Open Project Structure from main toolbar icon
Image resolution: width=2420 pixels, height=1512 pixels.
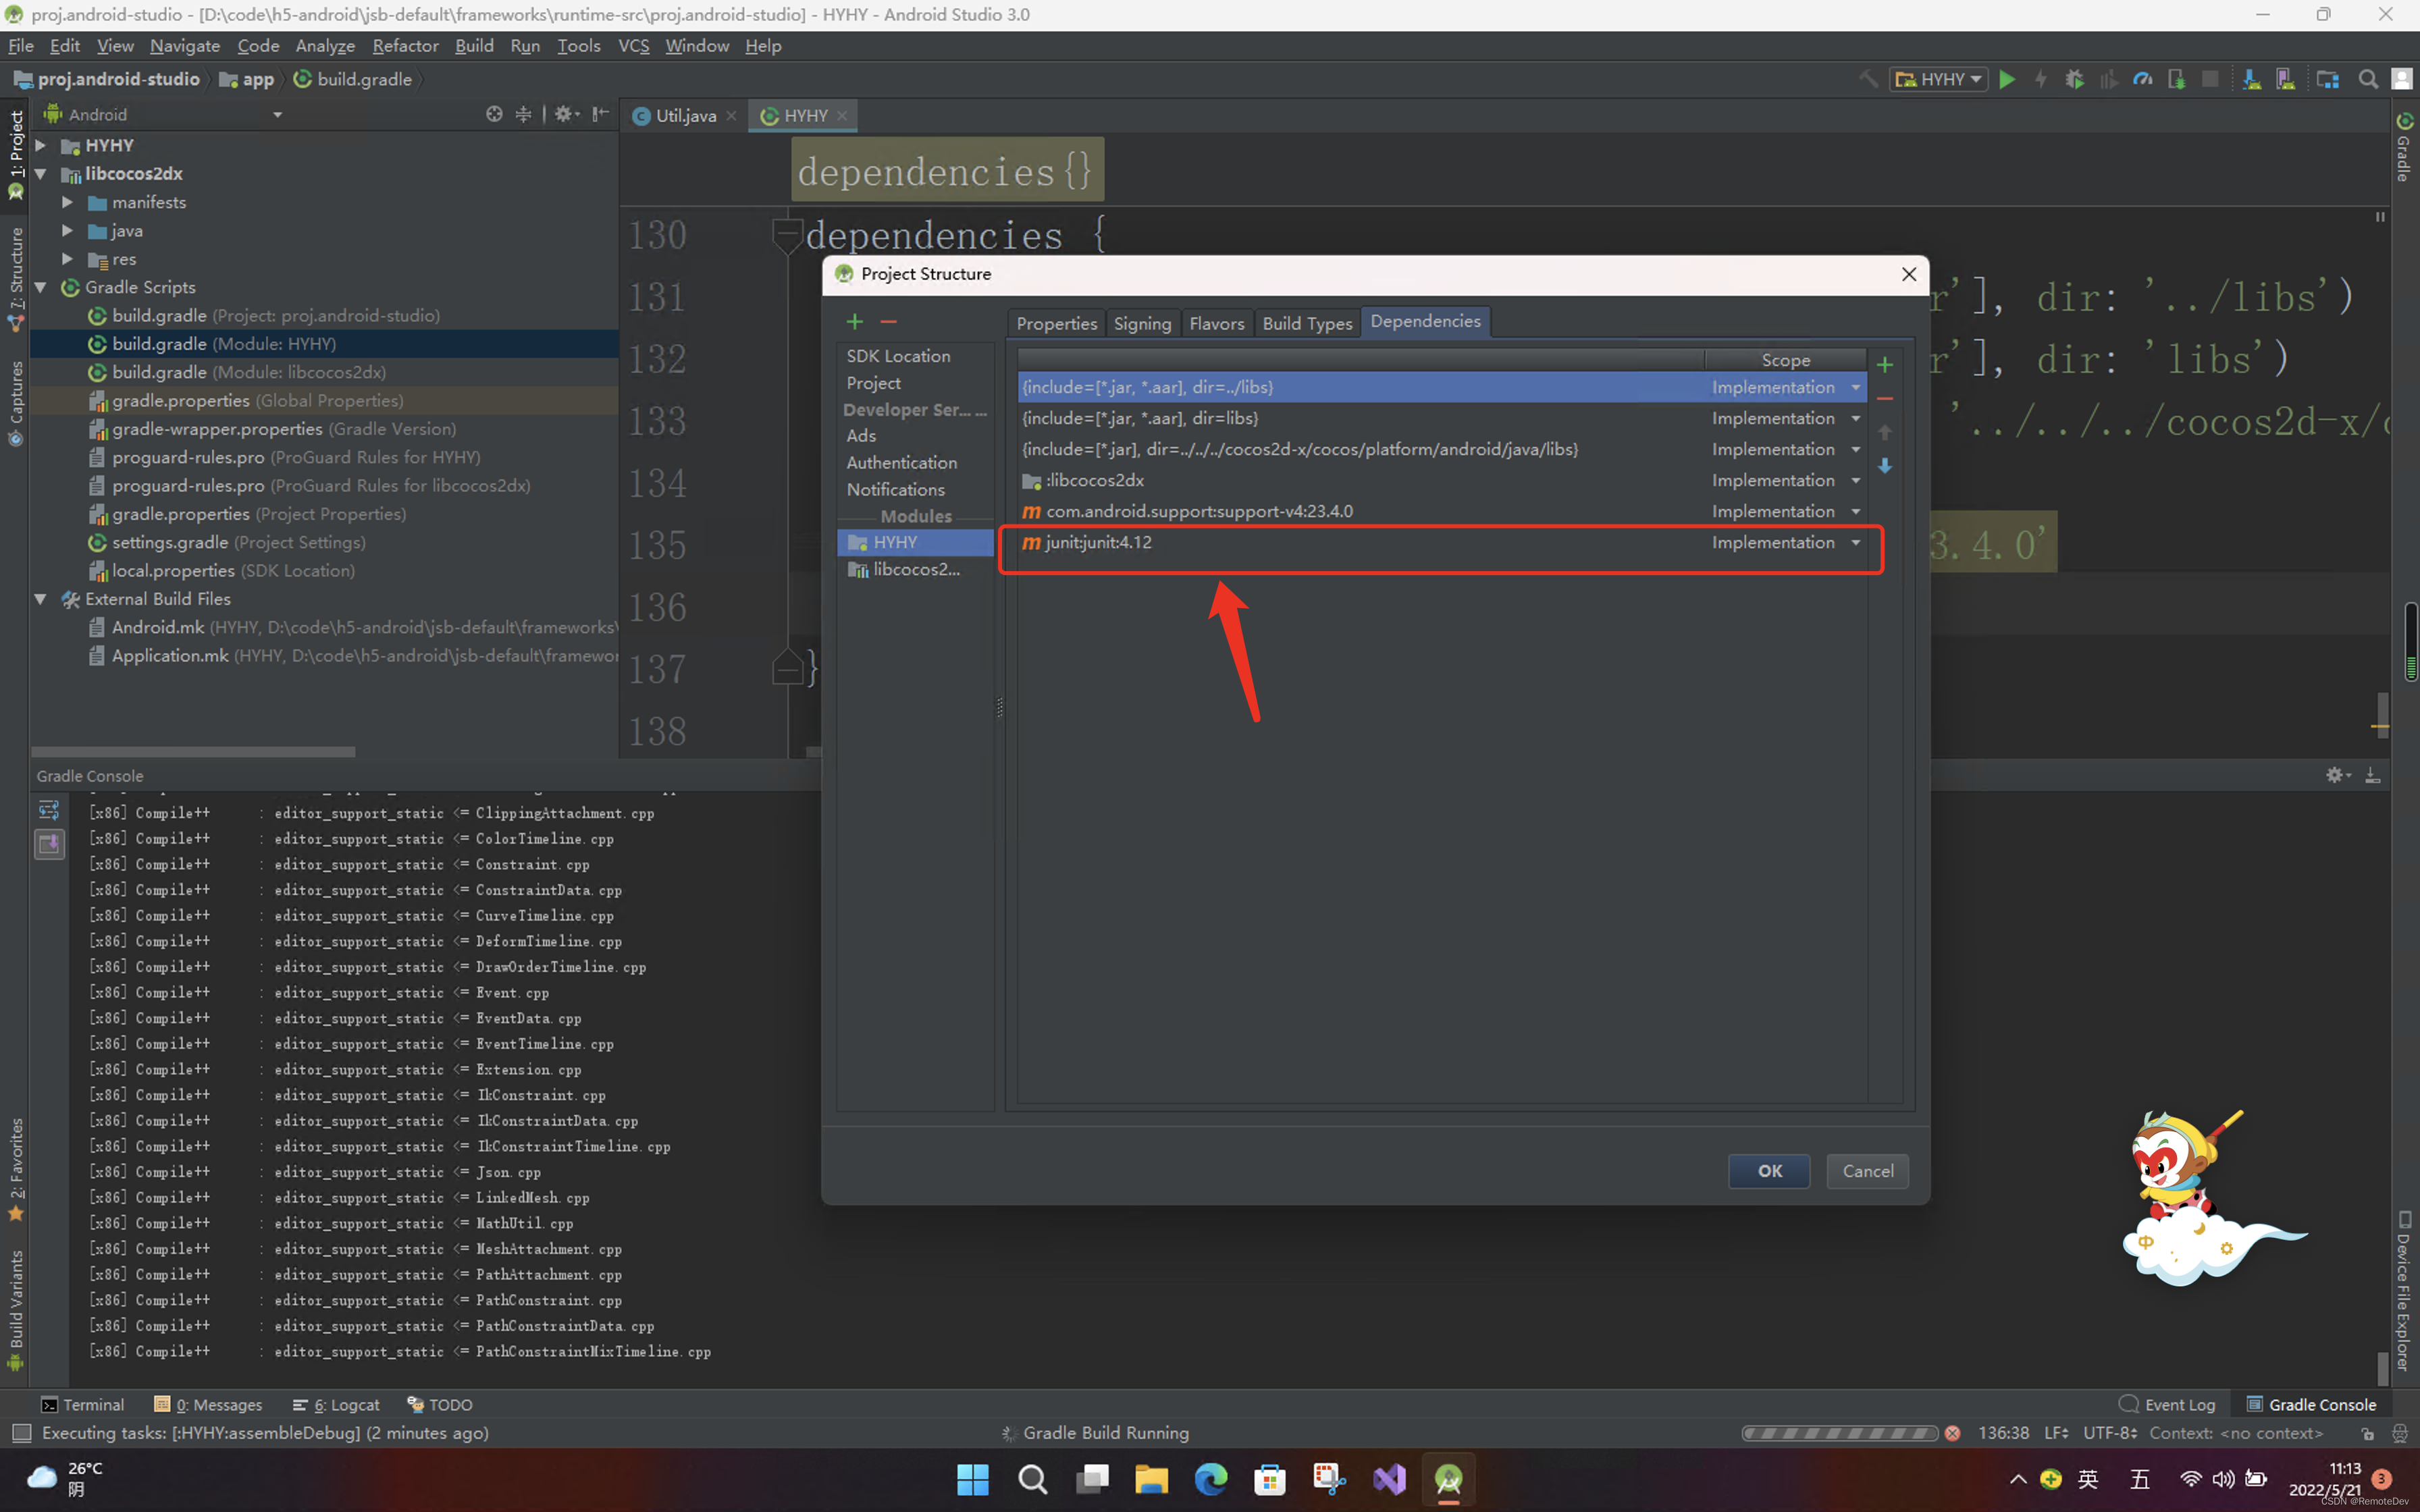click(x=2327, y=79)
